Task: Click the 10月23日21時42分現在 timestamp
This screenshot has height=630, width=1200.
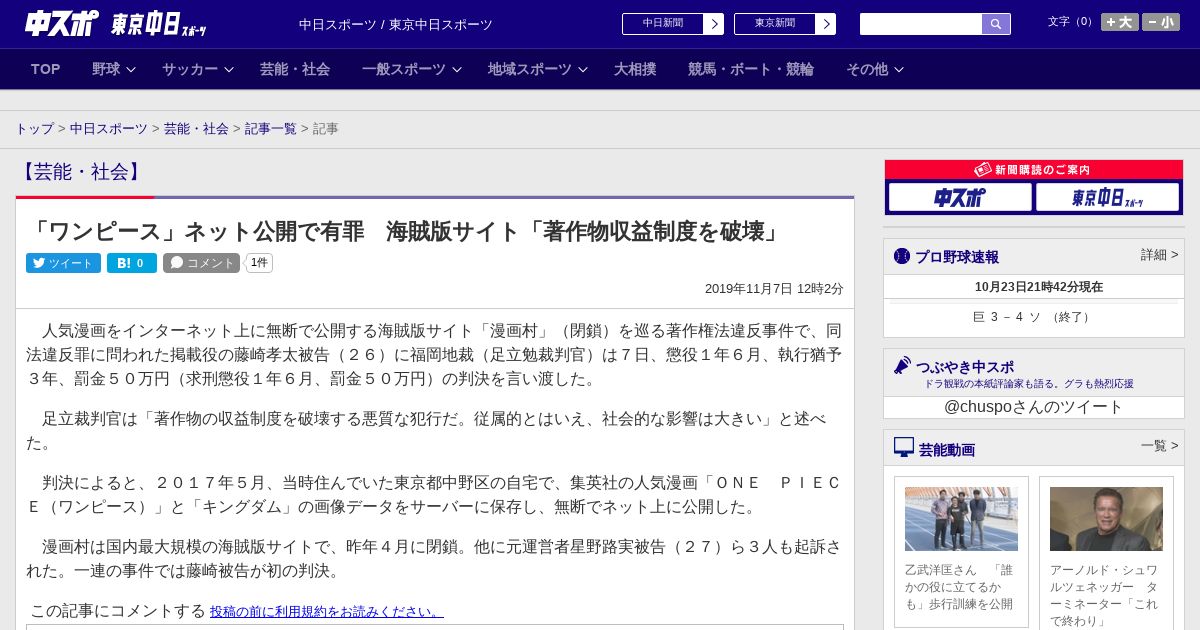Action: pos(1039,287)
